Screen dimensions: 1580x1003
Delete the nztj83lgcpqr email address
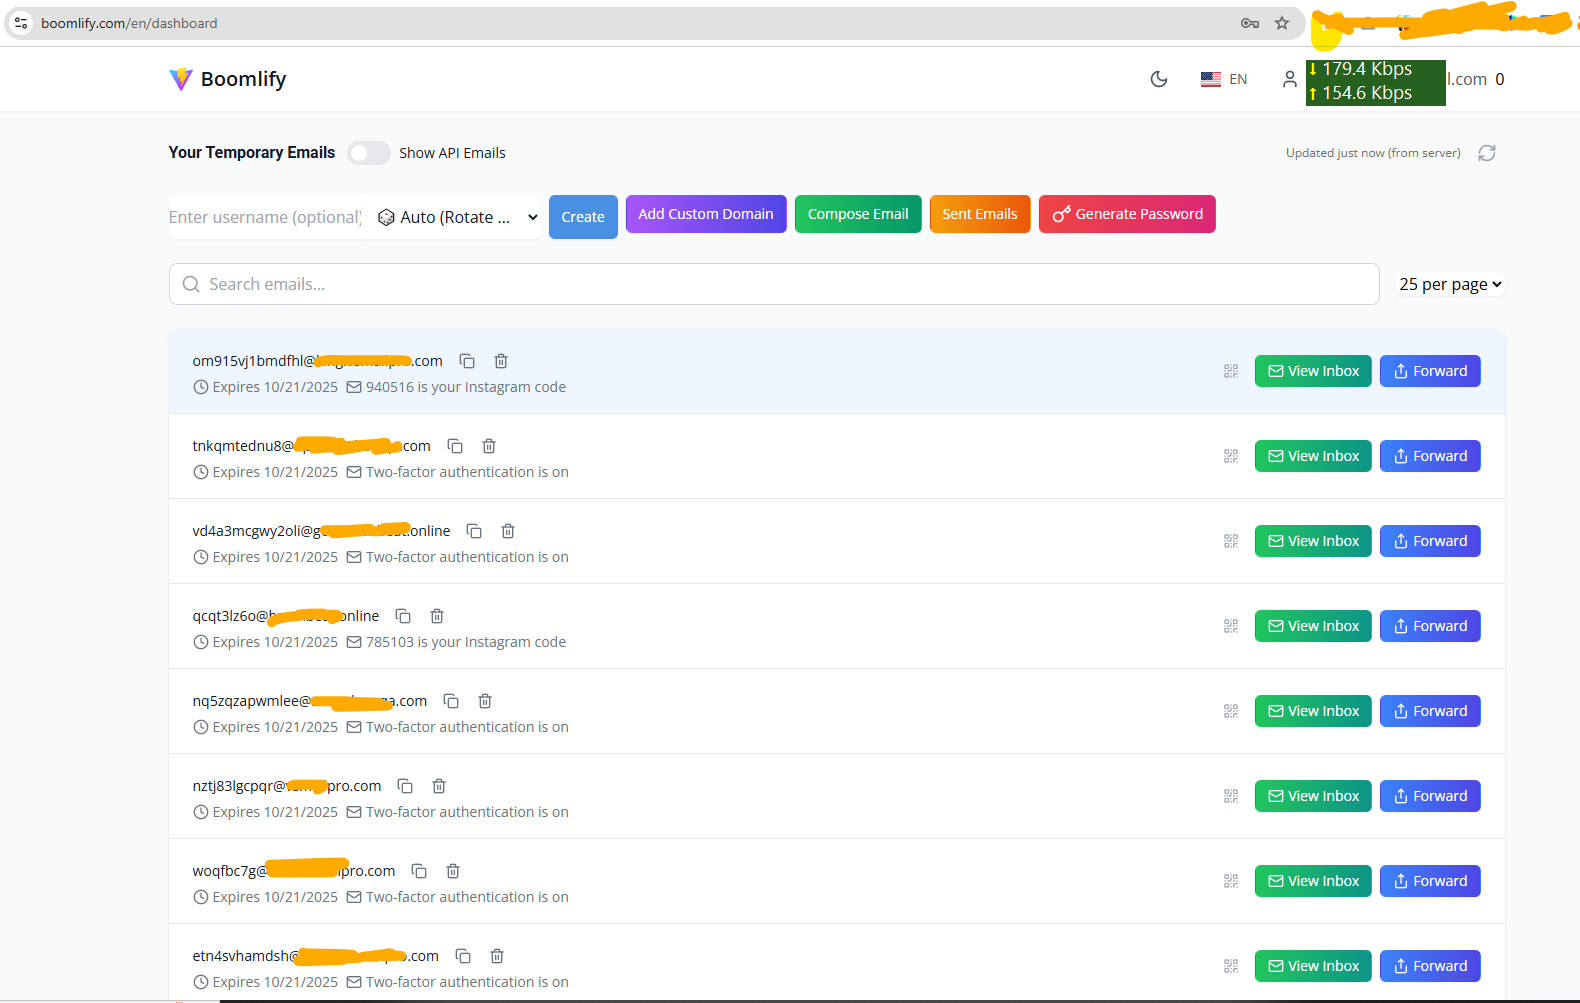pyautogui.click(x=439, y=786)
